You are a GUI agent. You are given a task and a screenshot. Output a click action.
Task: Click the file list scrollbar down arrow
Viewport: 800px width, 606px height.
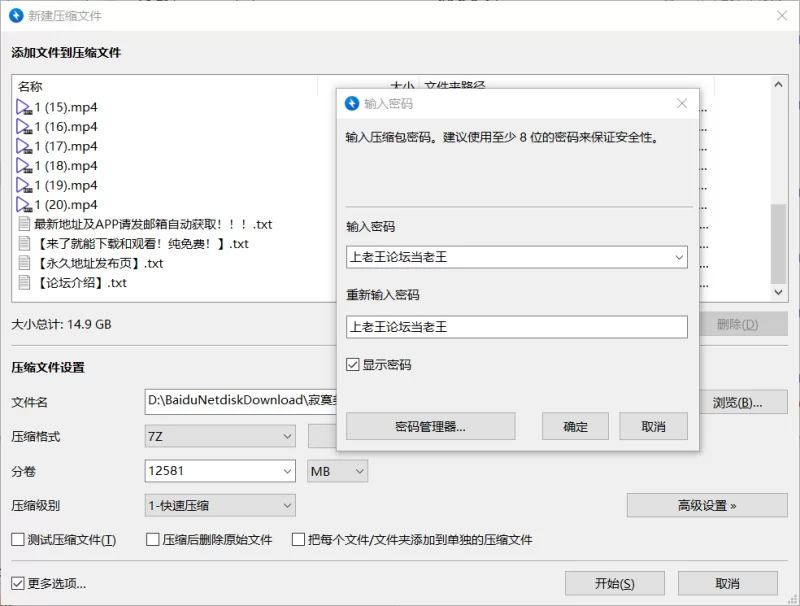[778, 292]
